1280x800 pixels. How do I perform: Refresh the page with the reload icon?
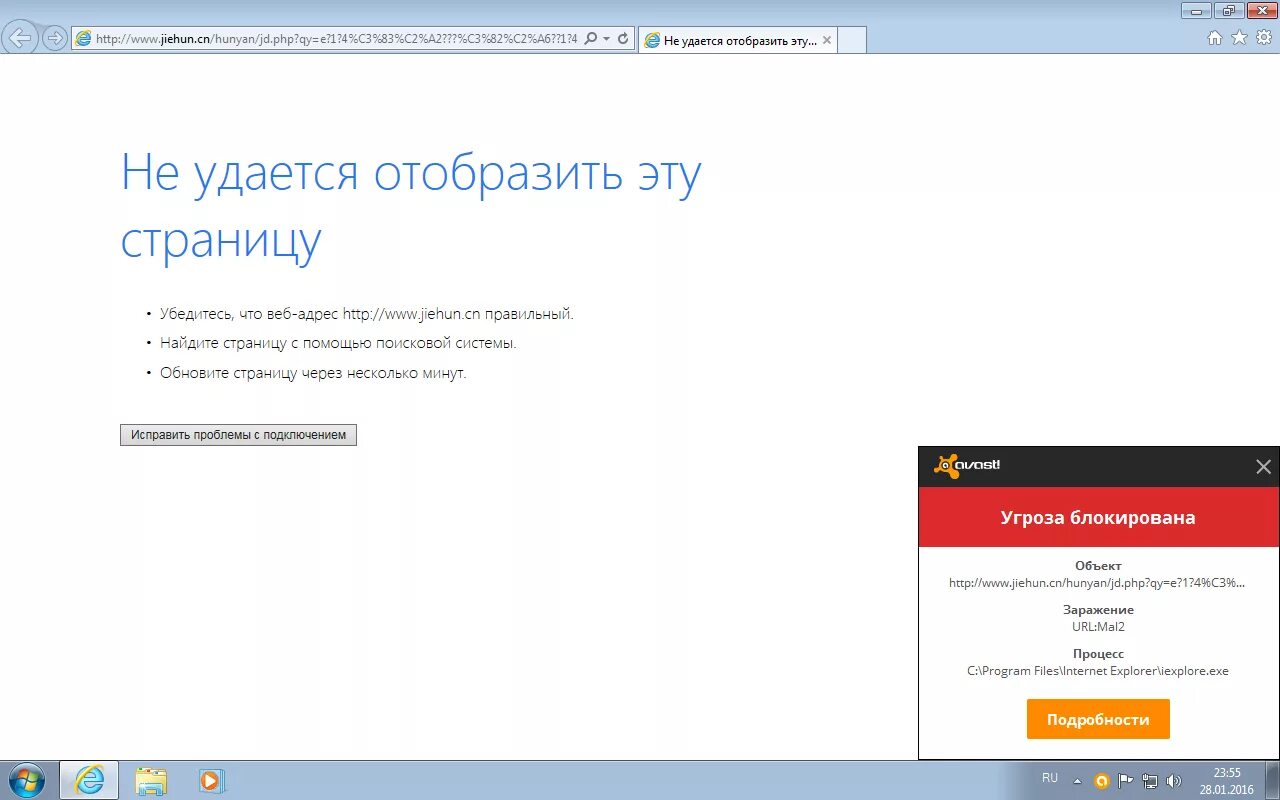tap(623, 39)
